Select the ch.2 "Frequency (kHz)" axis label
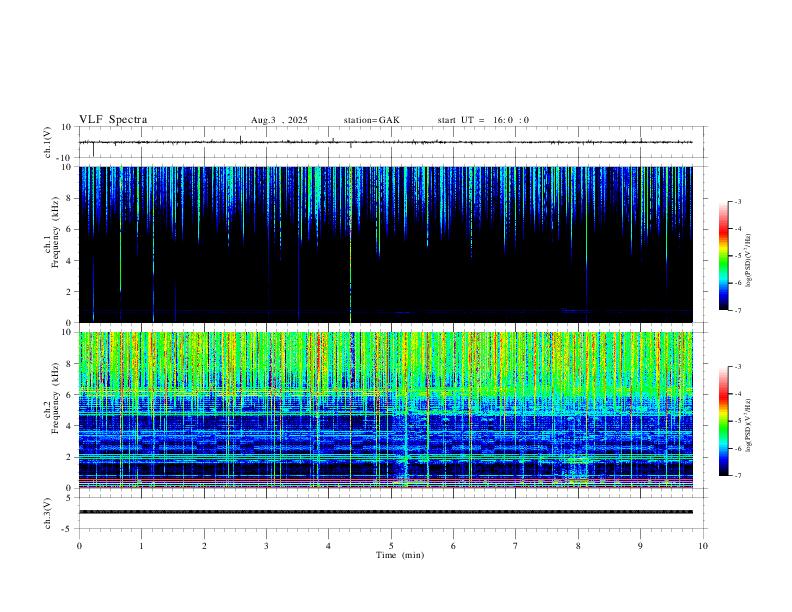This screenshot has width=792, height=612. tap(56, 398)
